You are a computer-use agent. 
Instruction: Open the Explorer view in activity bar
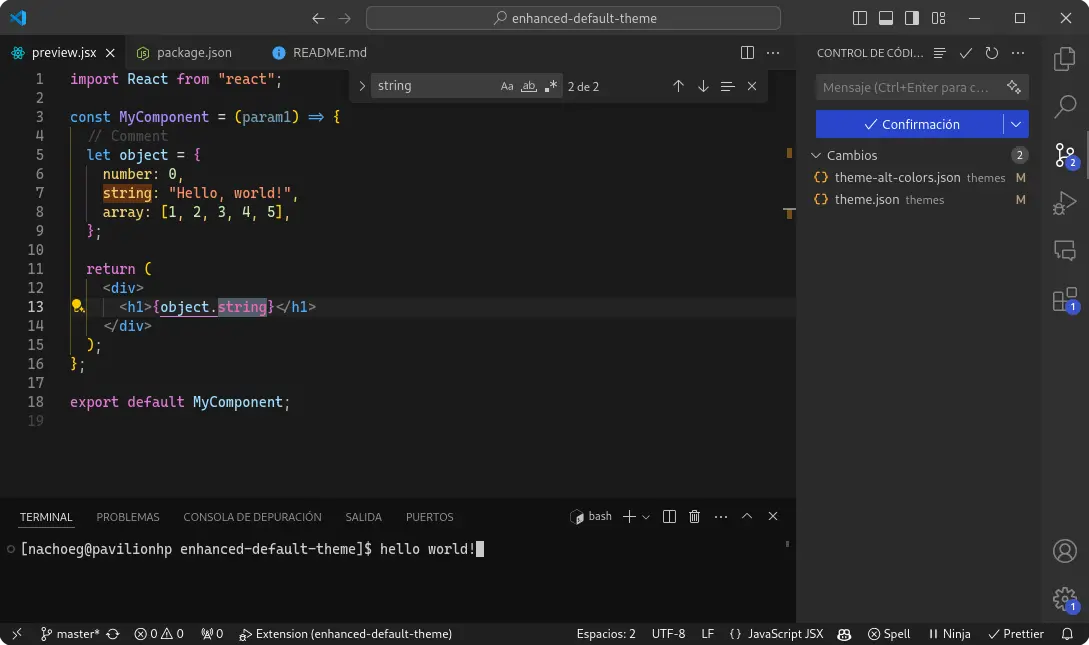point(1064,60)
